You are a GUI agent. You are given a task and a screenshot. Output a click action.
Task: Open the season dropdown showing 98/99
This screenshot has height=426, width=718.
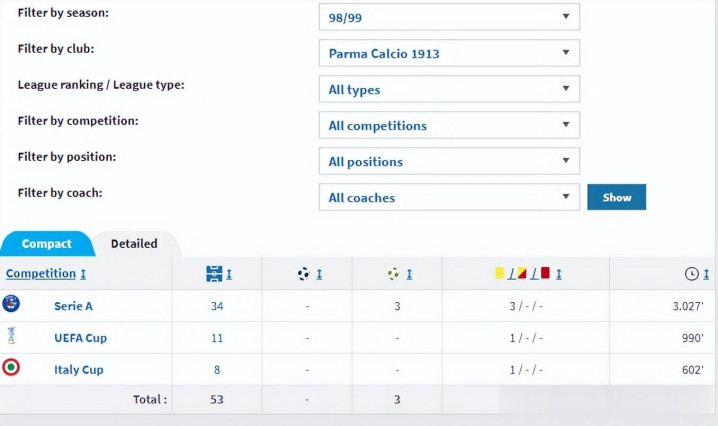448,17
